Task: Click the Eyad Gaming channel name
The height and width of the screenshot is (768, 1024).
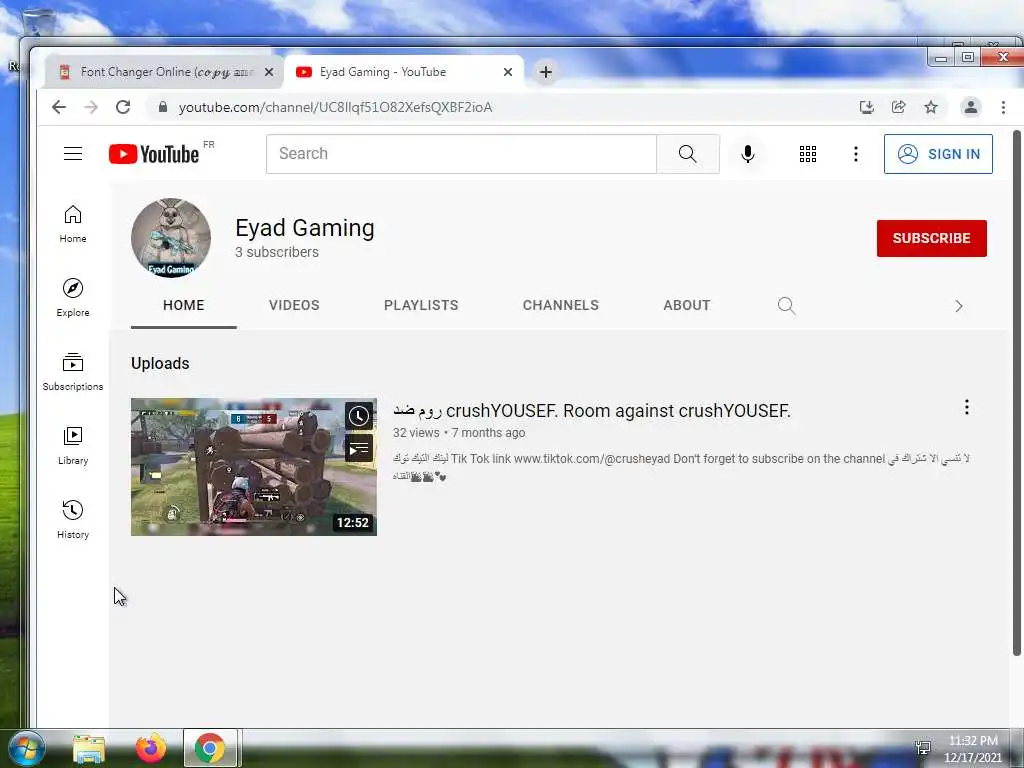Action: point(305,228)
